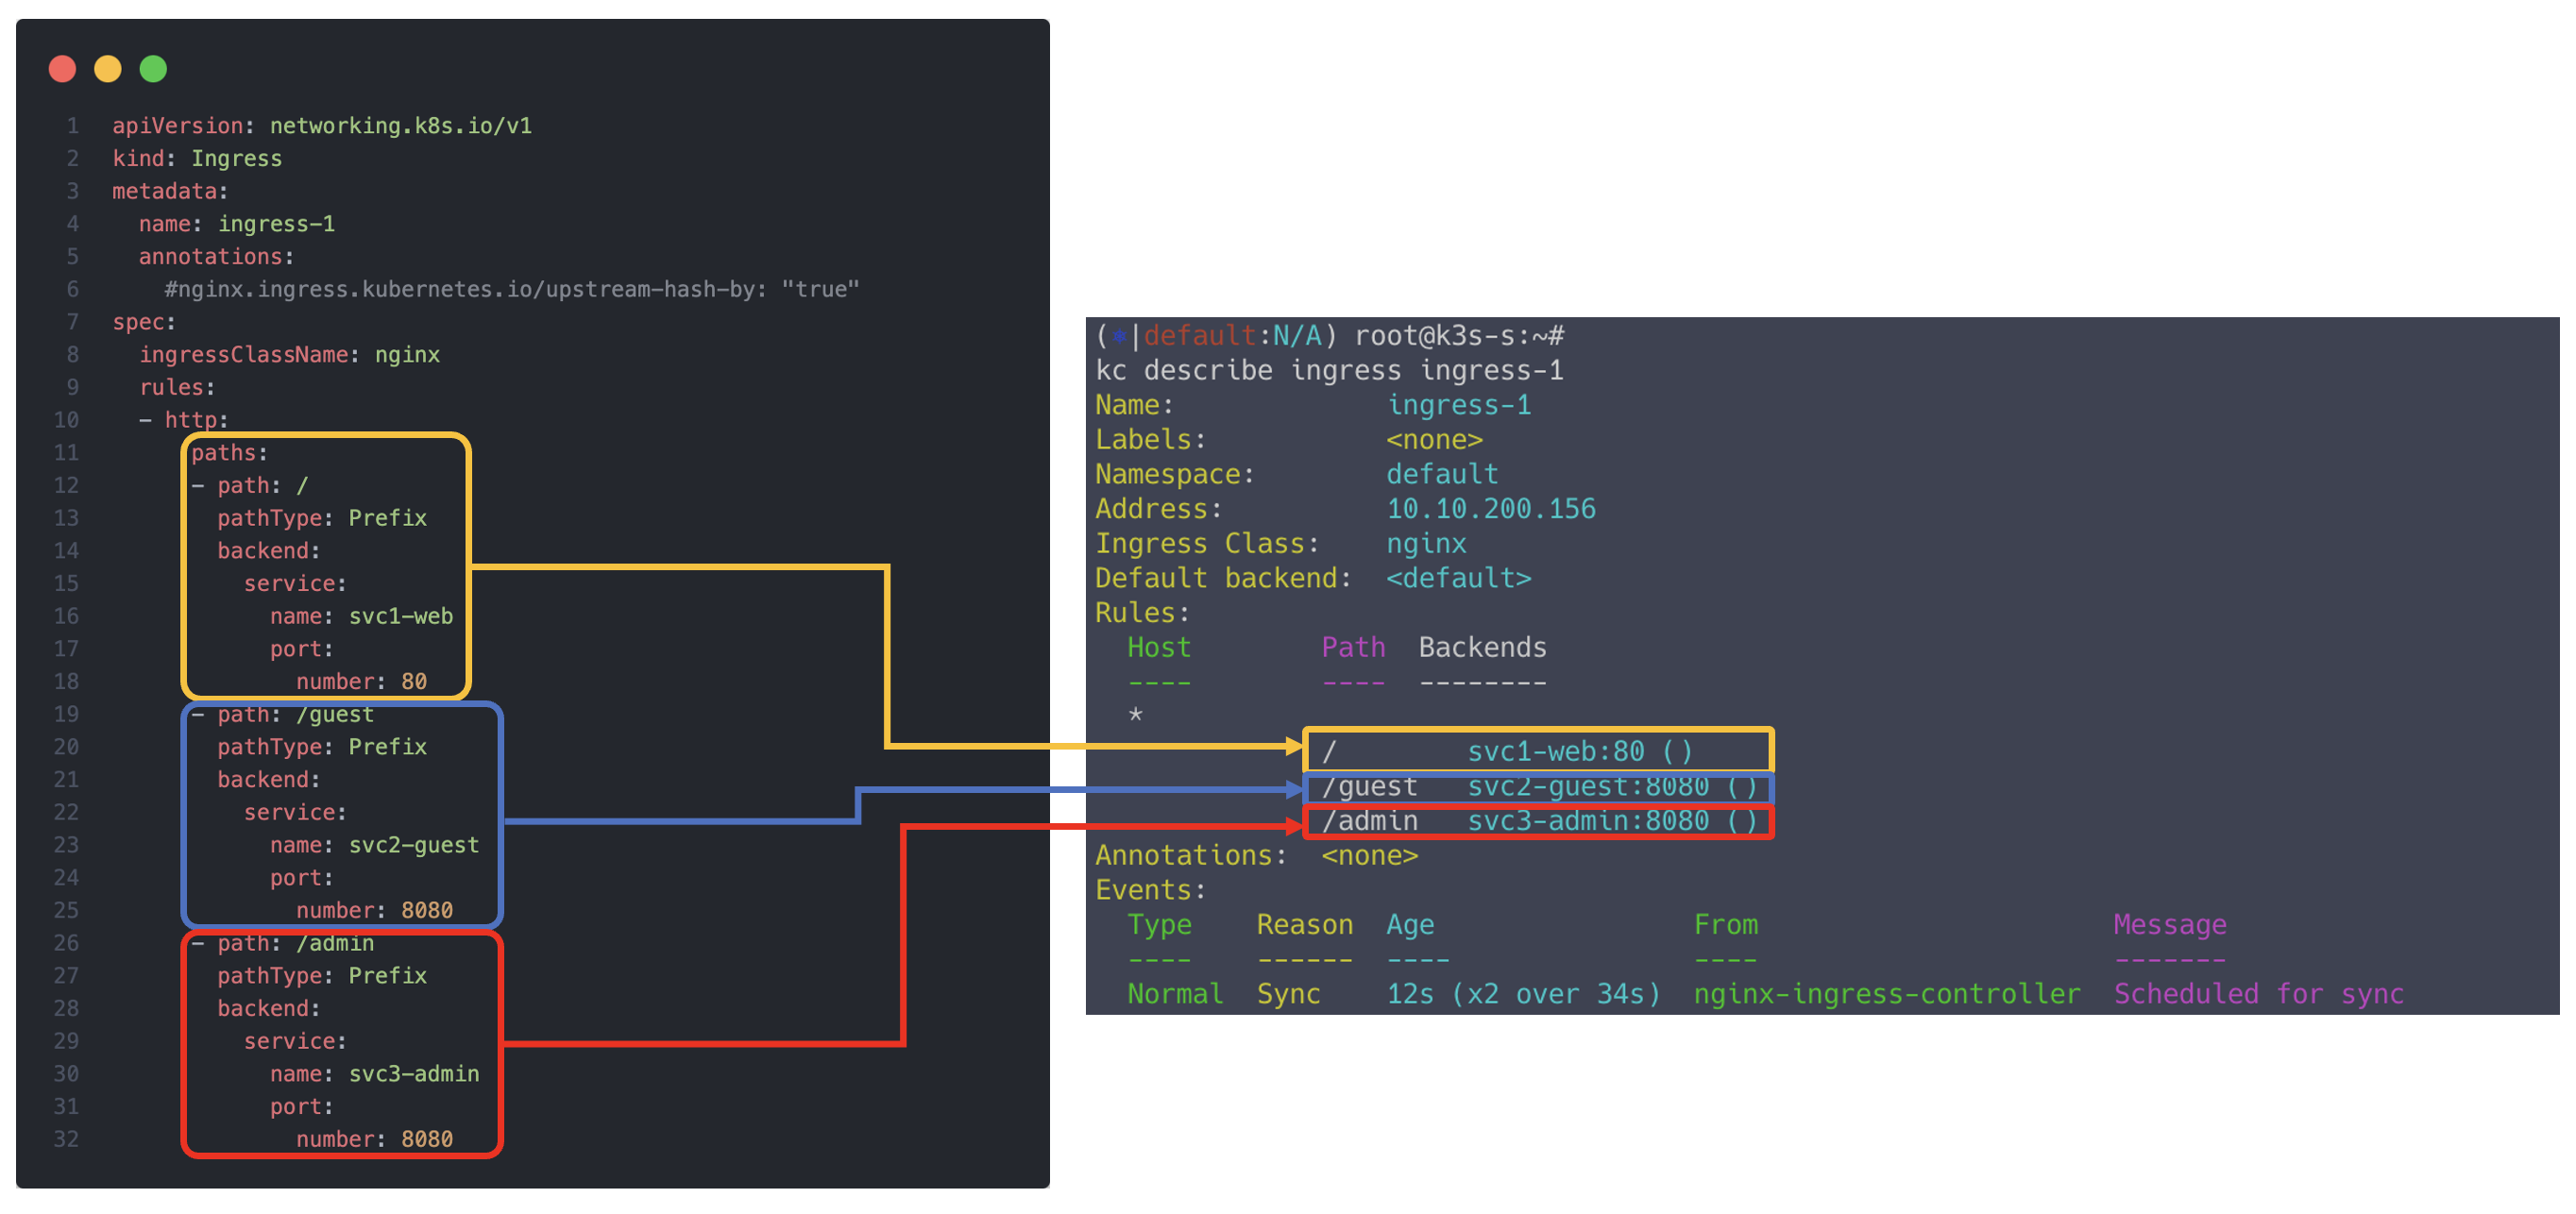The image size is (2576, 1214).
Task: Click line number 10 in gutter
Action: pos(66,420)
